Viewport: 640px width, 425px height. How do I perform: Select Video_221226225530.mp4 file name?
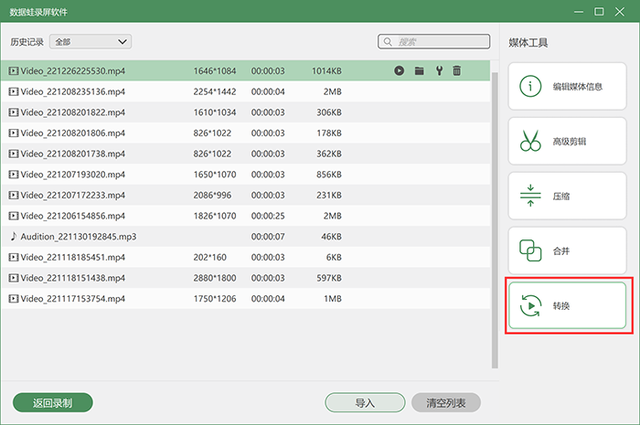pyautogui.click(x=73, y=71)
